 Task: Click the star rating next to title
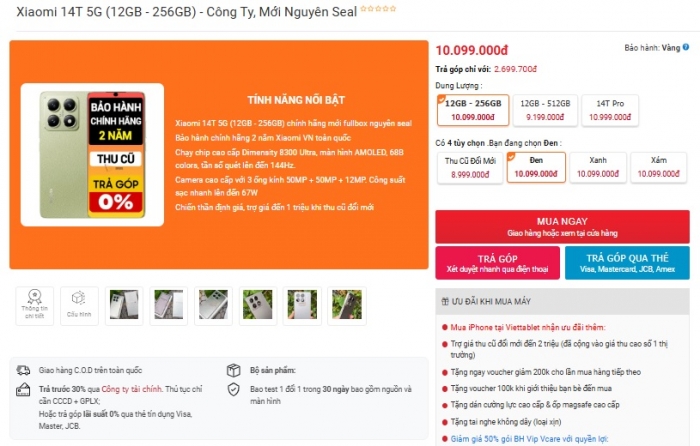(x=378, y=8)
